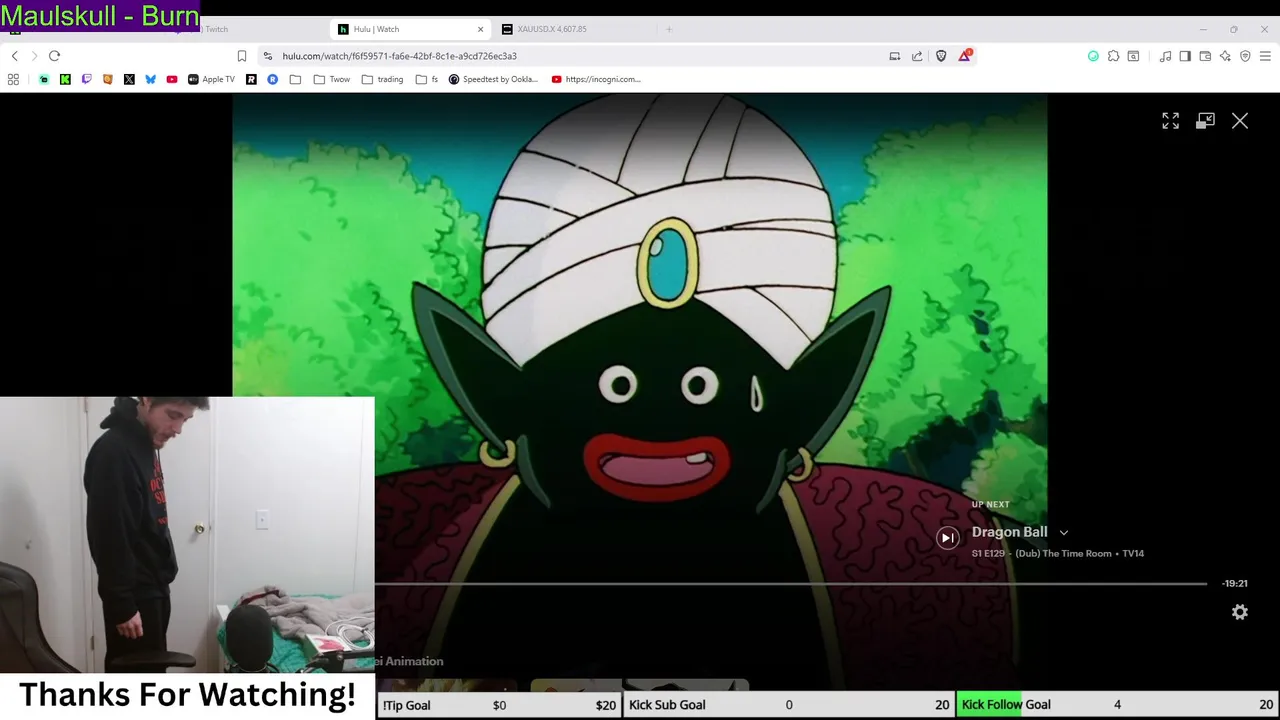Expand the Twow bookmarks folder
1280x720 pixels.
[332, 79]
